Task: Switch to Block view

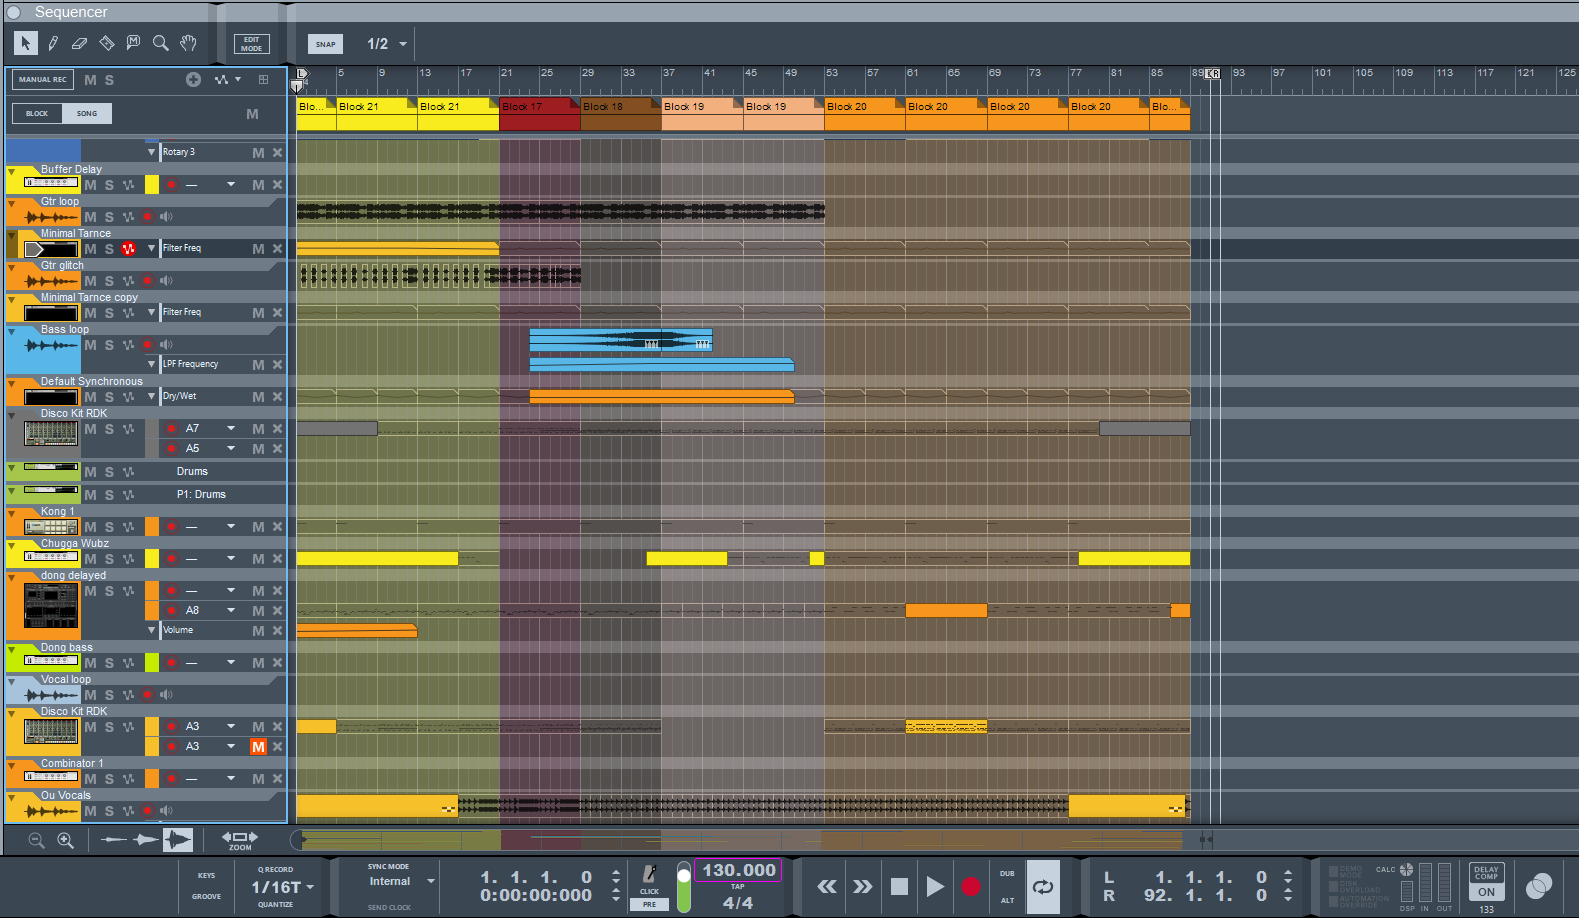Action: [x=37, y=114]
